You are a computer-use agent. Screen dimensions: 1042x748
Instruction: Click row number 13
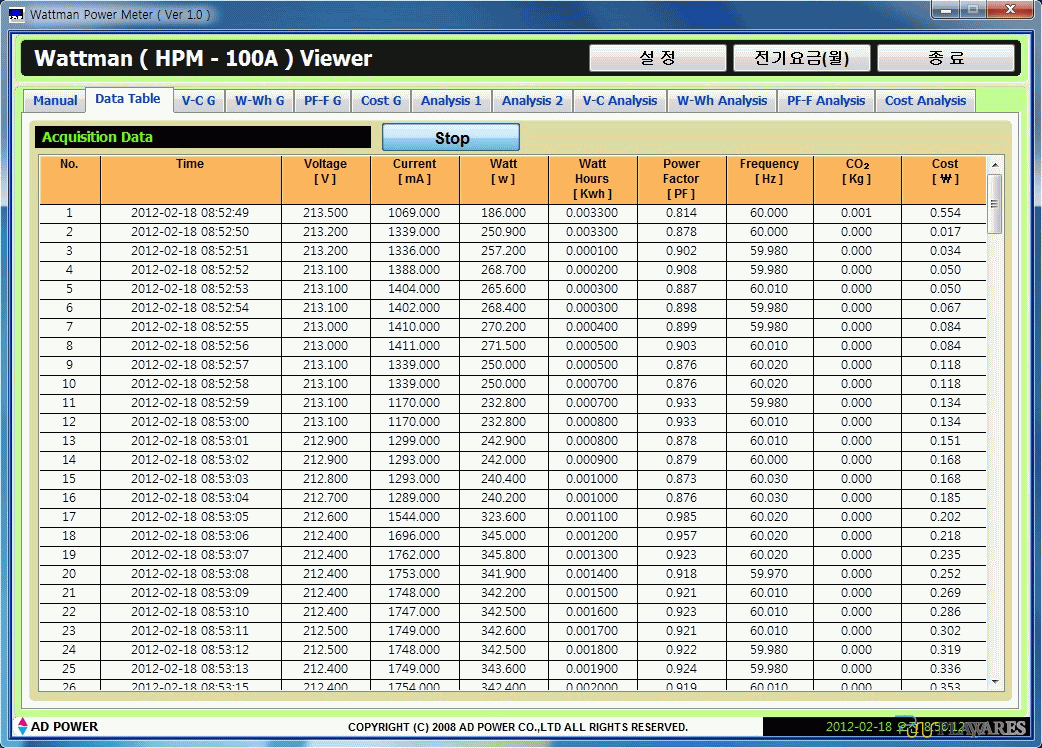(x=70, y=441)
